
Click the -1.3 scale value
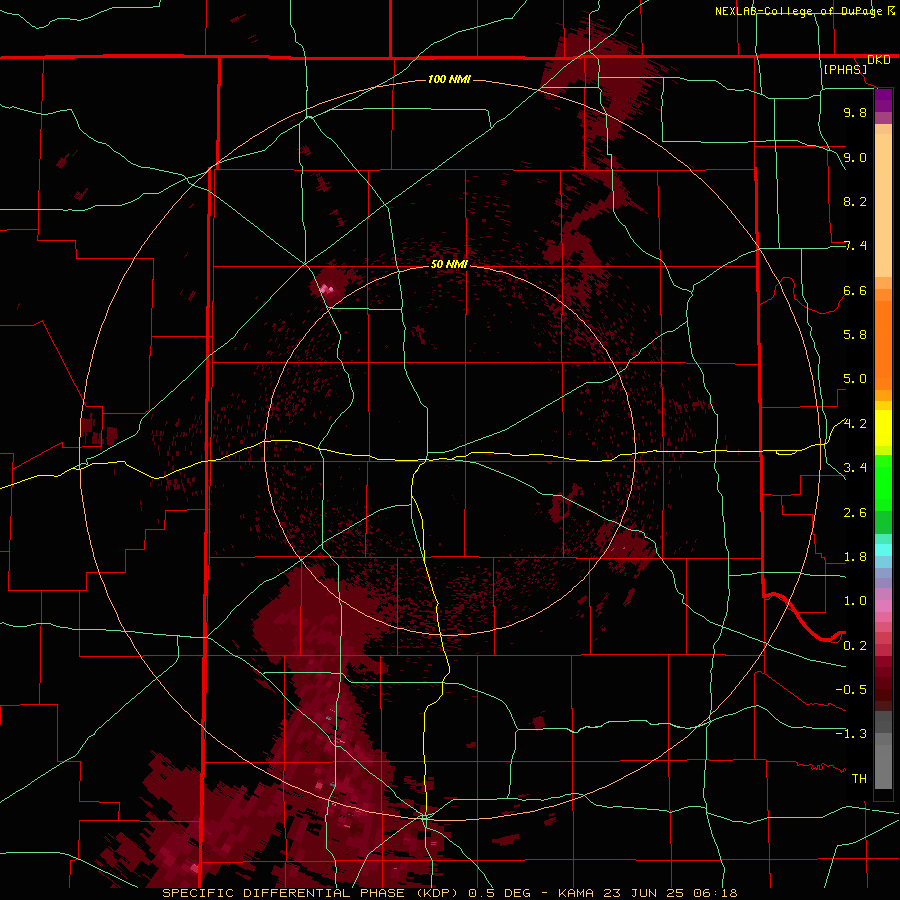[x=851, y=734]
